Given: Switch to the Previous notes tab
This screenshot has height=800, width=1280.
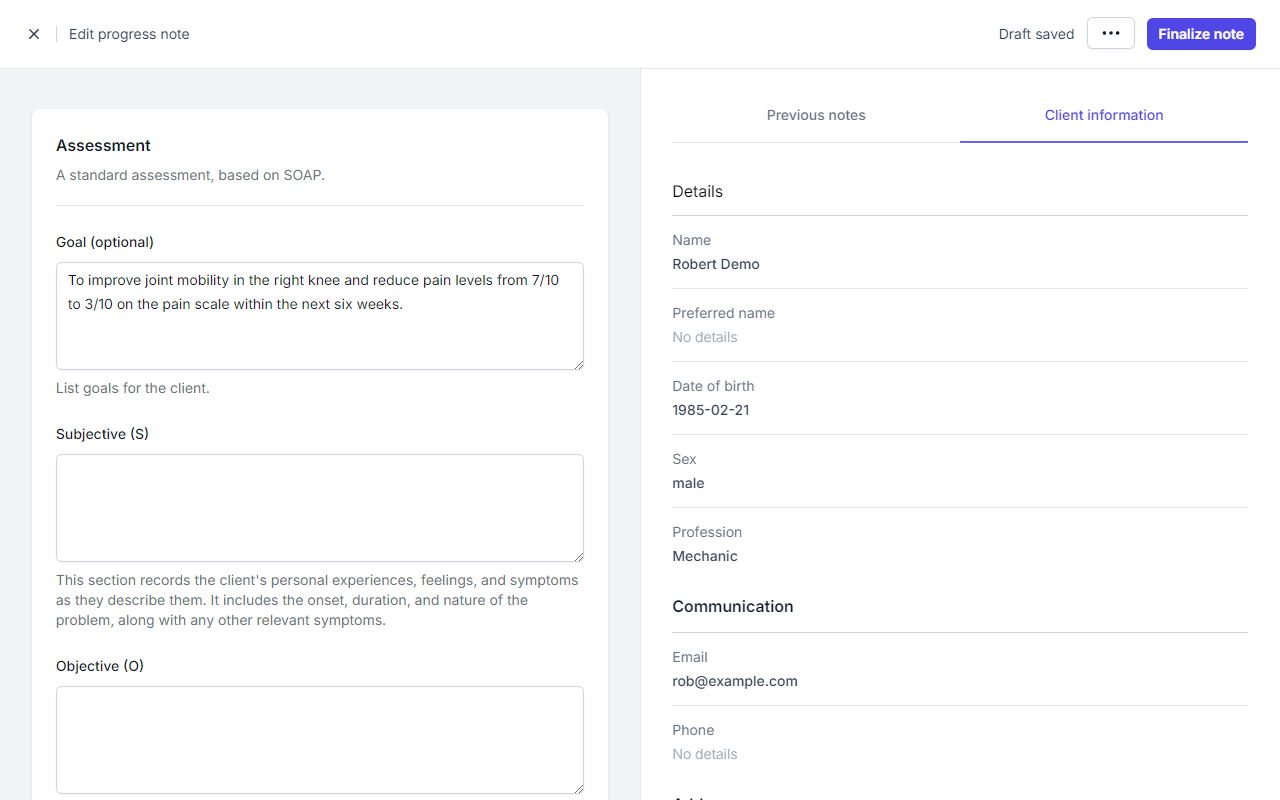Looking at the screenshot, I should pos(816,115).
